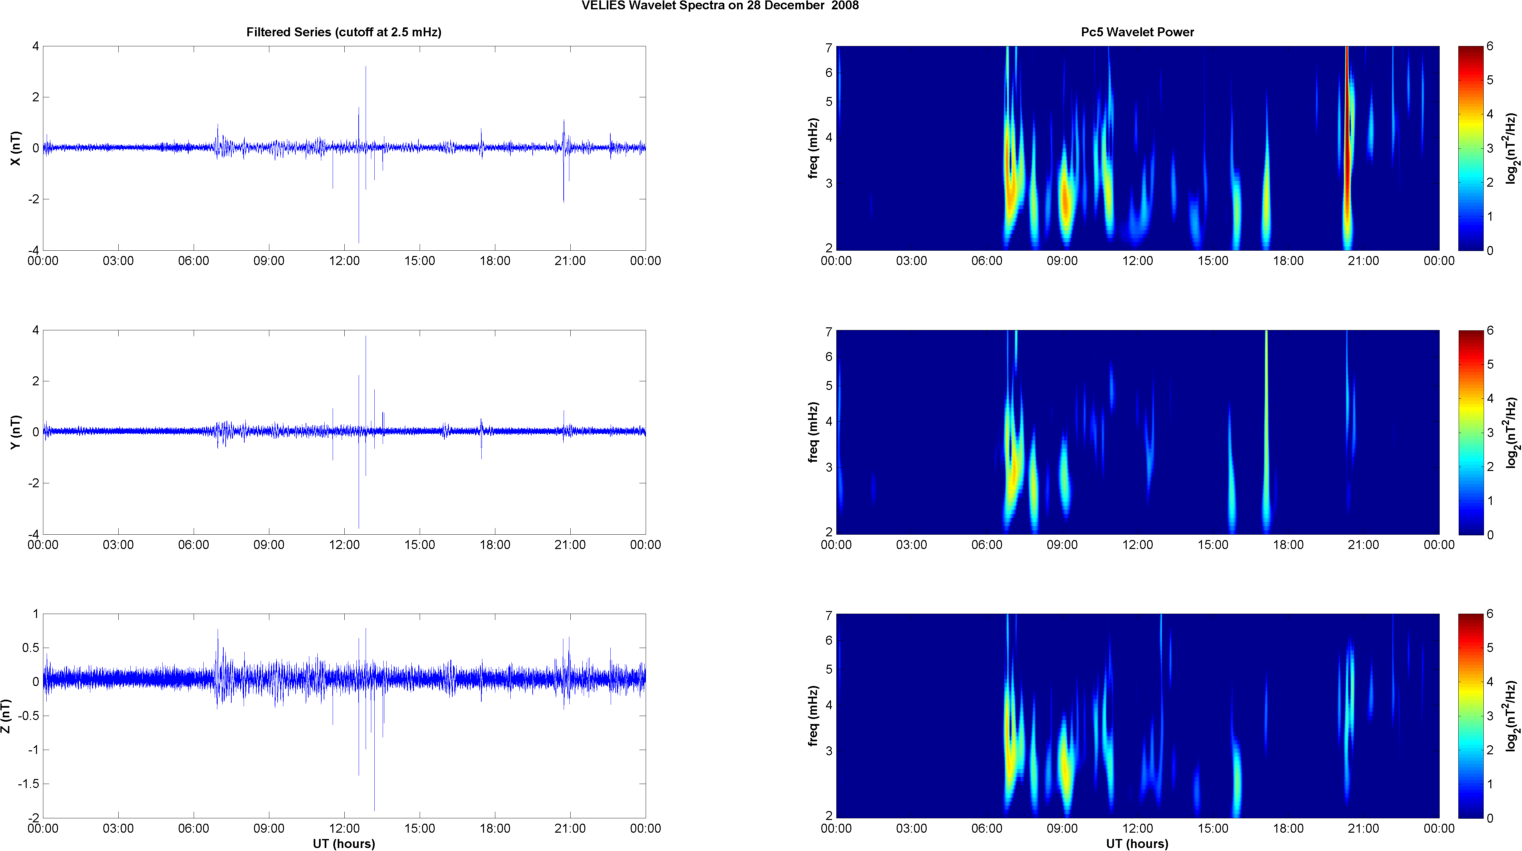Click the Y component filtered time series plot
The height and width of the screenshot is (851, 1522).
coord(344,432)
